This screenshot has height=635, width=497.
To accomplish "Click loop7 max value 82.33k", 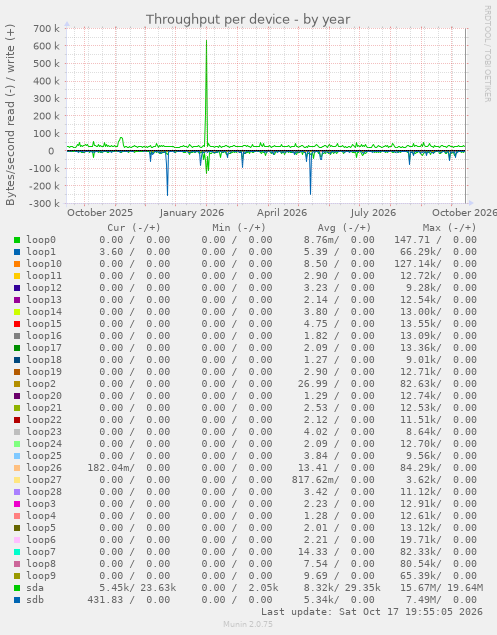I will (418, 552).
